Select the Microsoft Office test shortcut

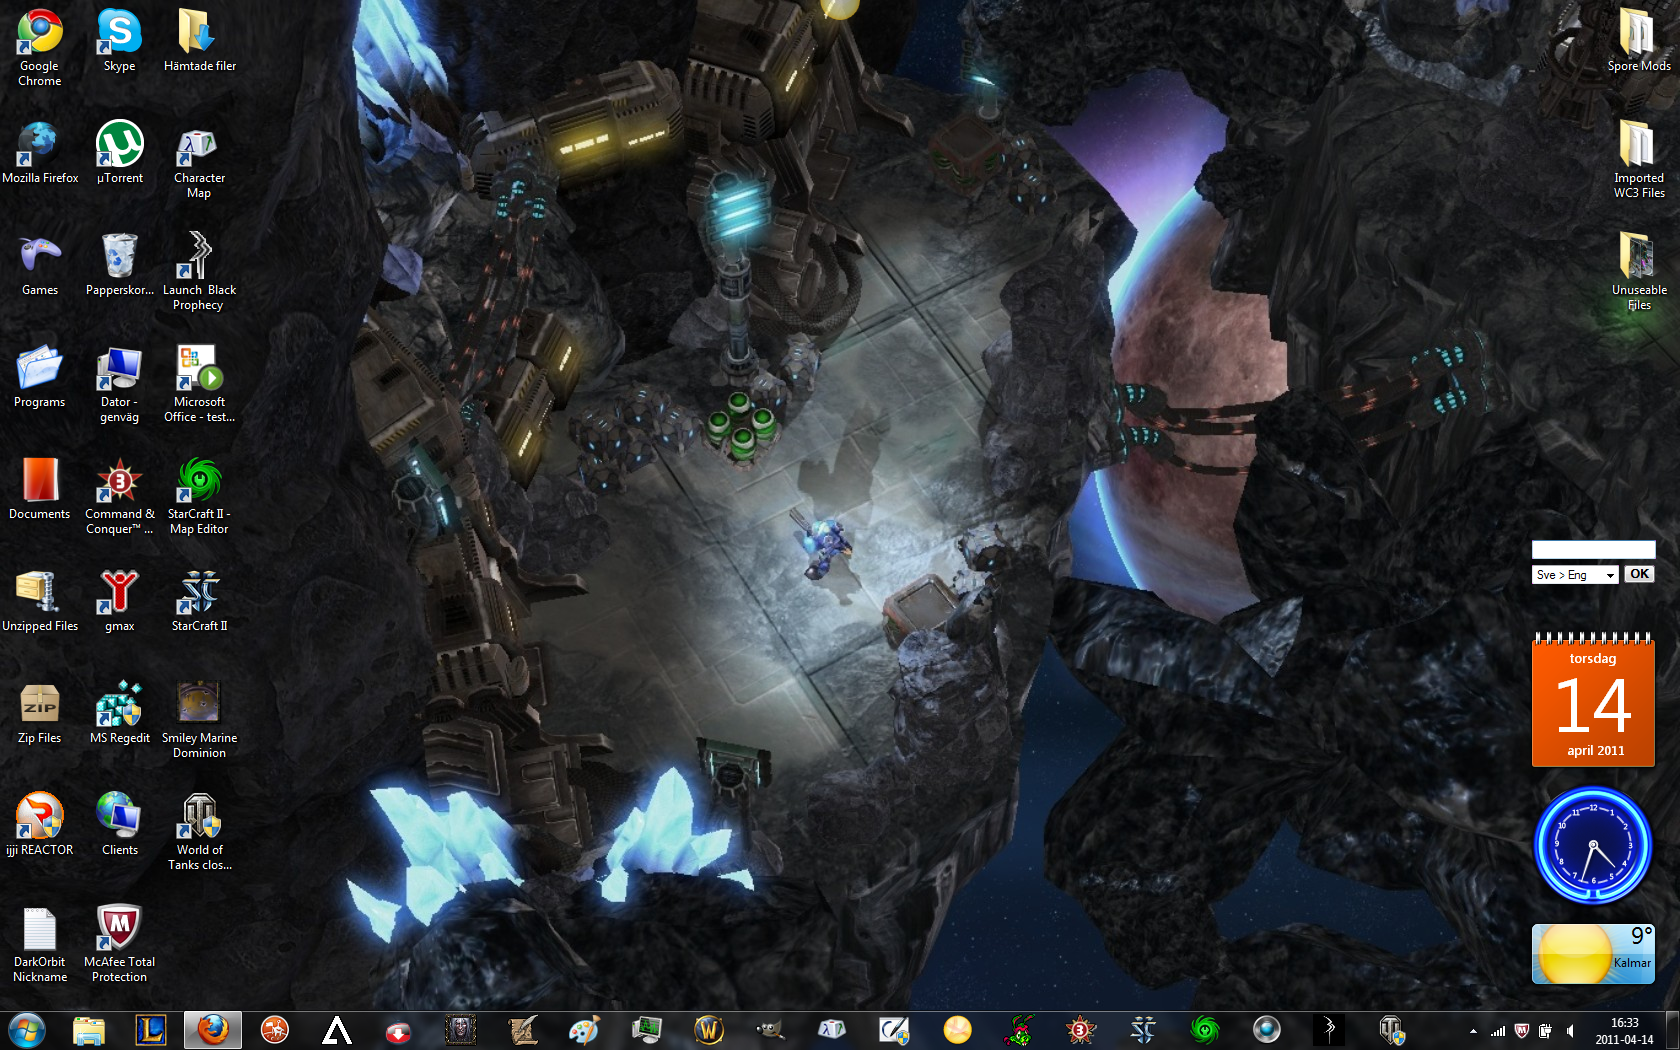pos(199,384)
